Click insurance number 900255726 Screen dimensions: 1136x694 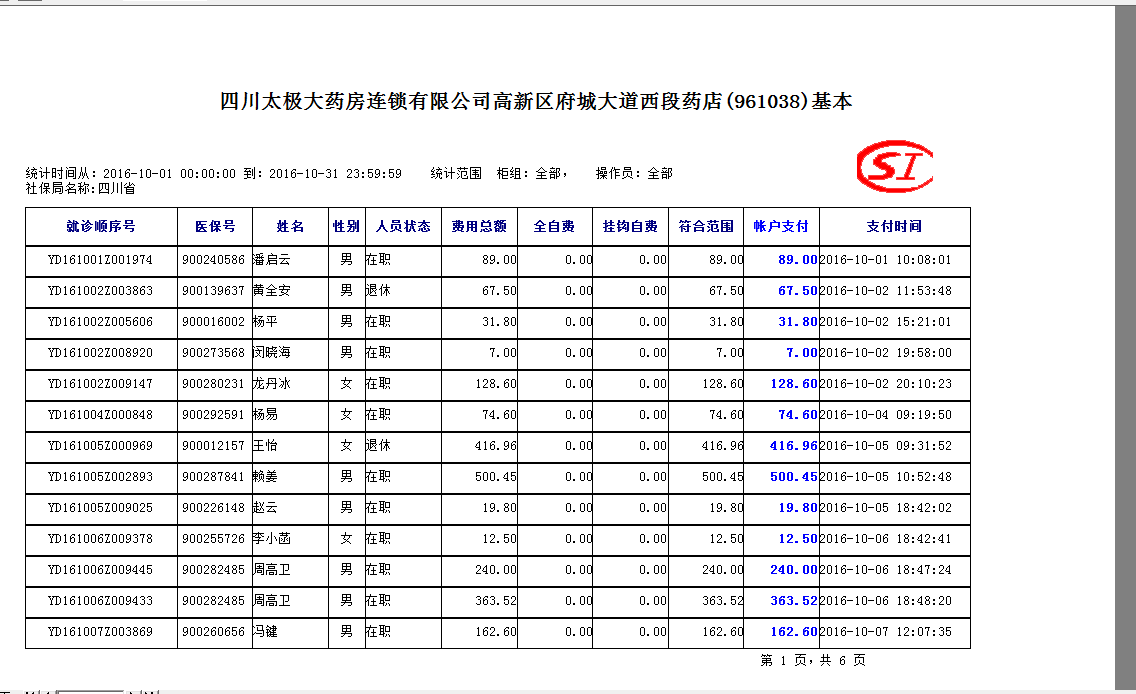coord(214,539)
